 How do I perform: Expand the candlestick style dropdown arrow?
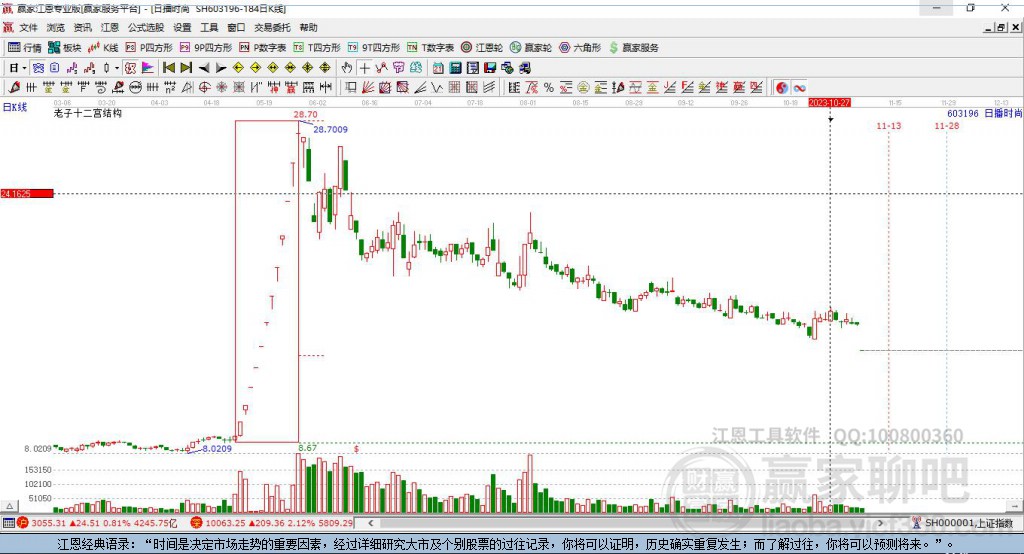pos(117,68)
